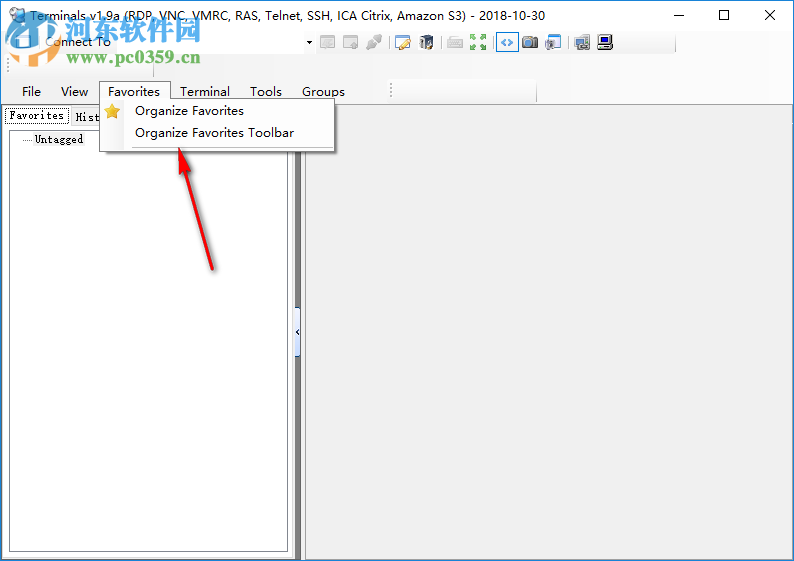Open the networking tools computers icon
Image resolution: width=794 pixels, height=561 pixels.
[582, 43]
